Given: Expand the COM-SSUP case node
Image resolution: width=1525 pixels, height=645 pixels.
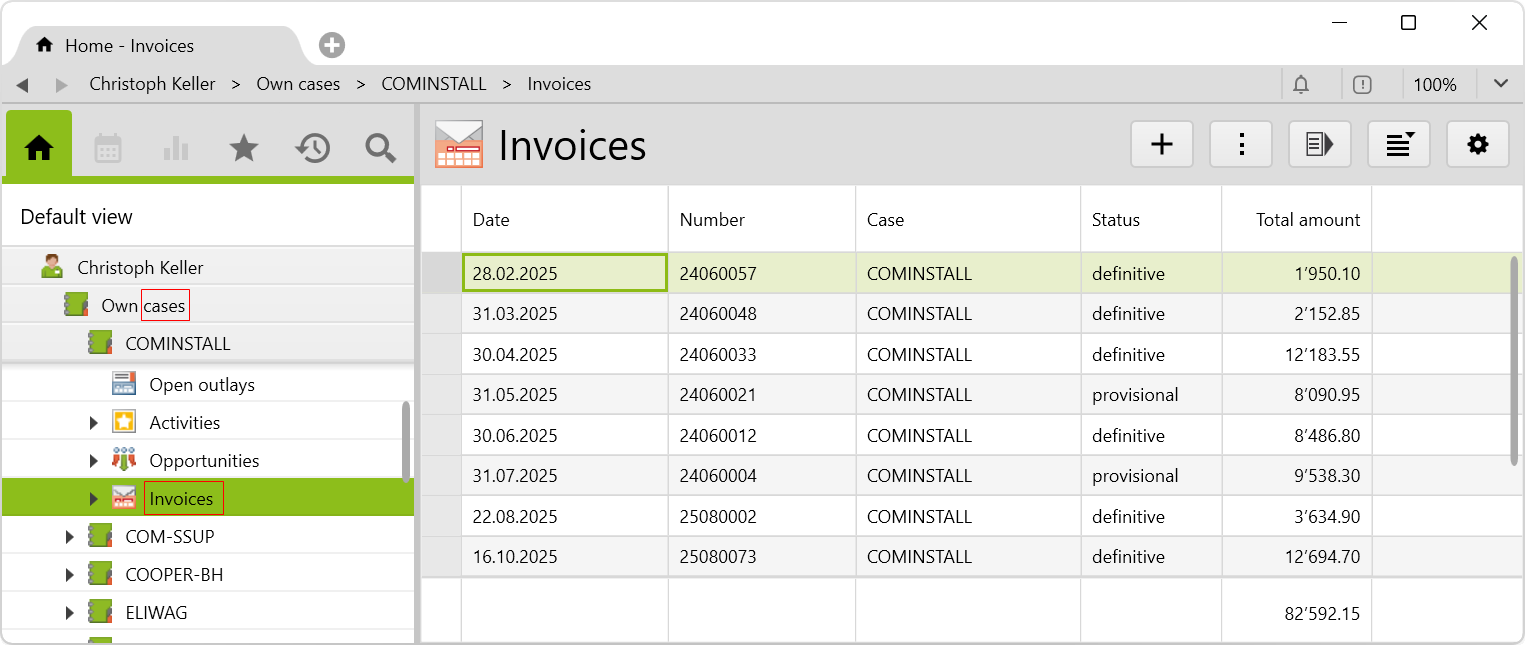Looking at the screenshot, I should pyautogui.click(x=70, y=537).
